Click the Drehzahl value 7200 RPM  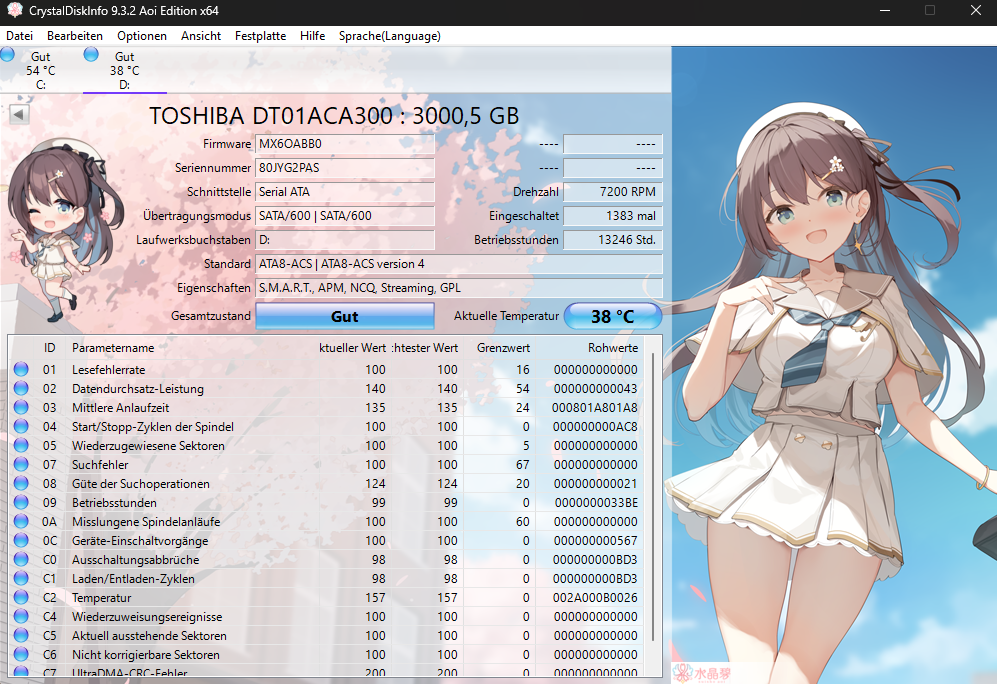click(612, 192)
